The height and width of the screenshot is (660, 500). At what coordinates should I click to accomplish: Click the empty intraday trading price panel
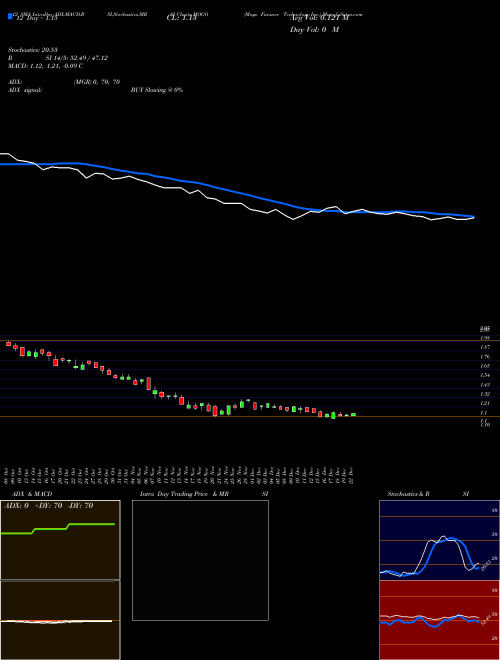[x=200, y=560]
